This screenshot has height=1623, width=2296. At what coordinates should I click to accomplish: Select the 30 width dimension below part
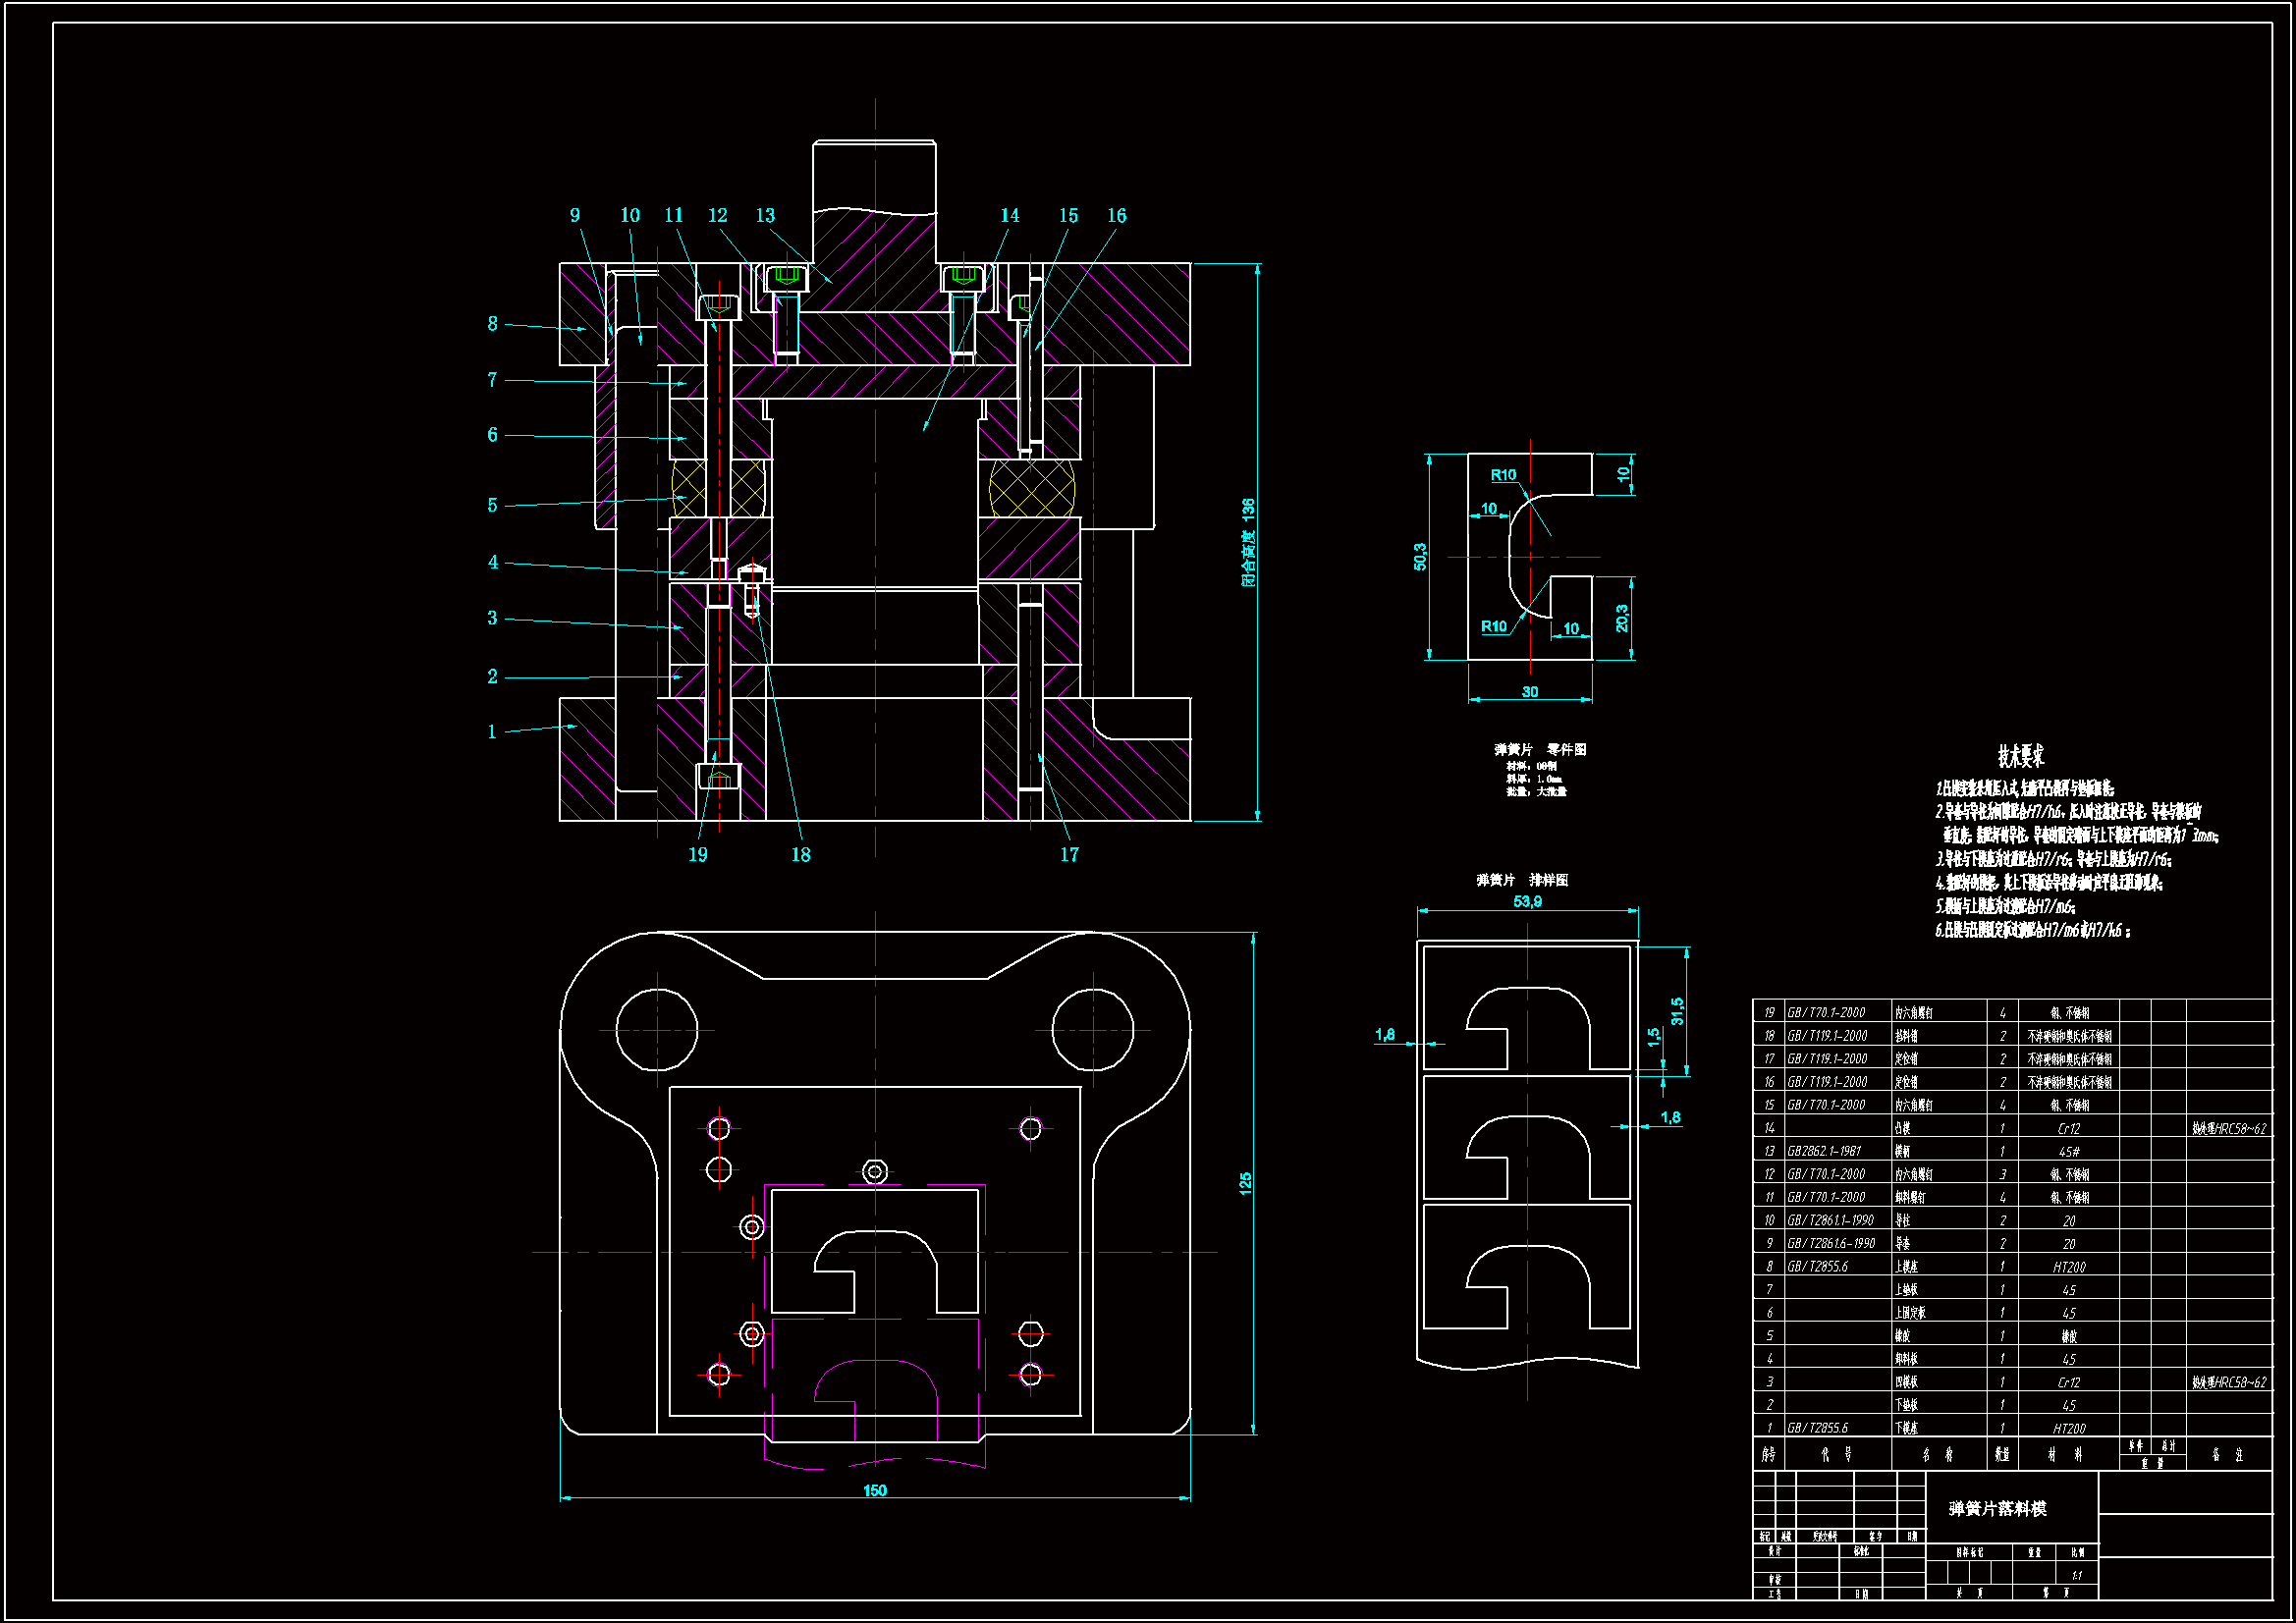coord(1530,692)
